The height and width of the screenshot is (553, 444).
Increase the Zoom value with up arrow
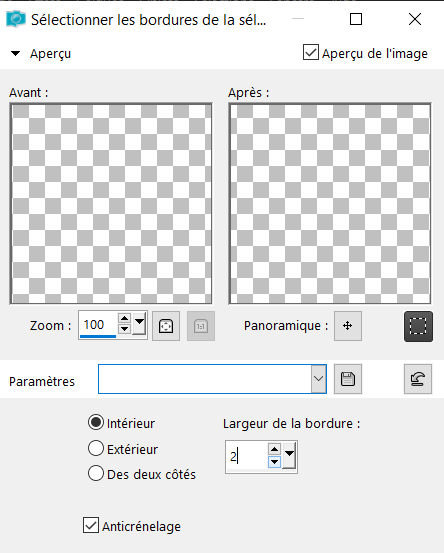(x=124, y=318)
